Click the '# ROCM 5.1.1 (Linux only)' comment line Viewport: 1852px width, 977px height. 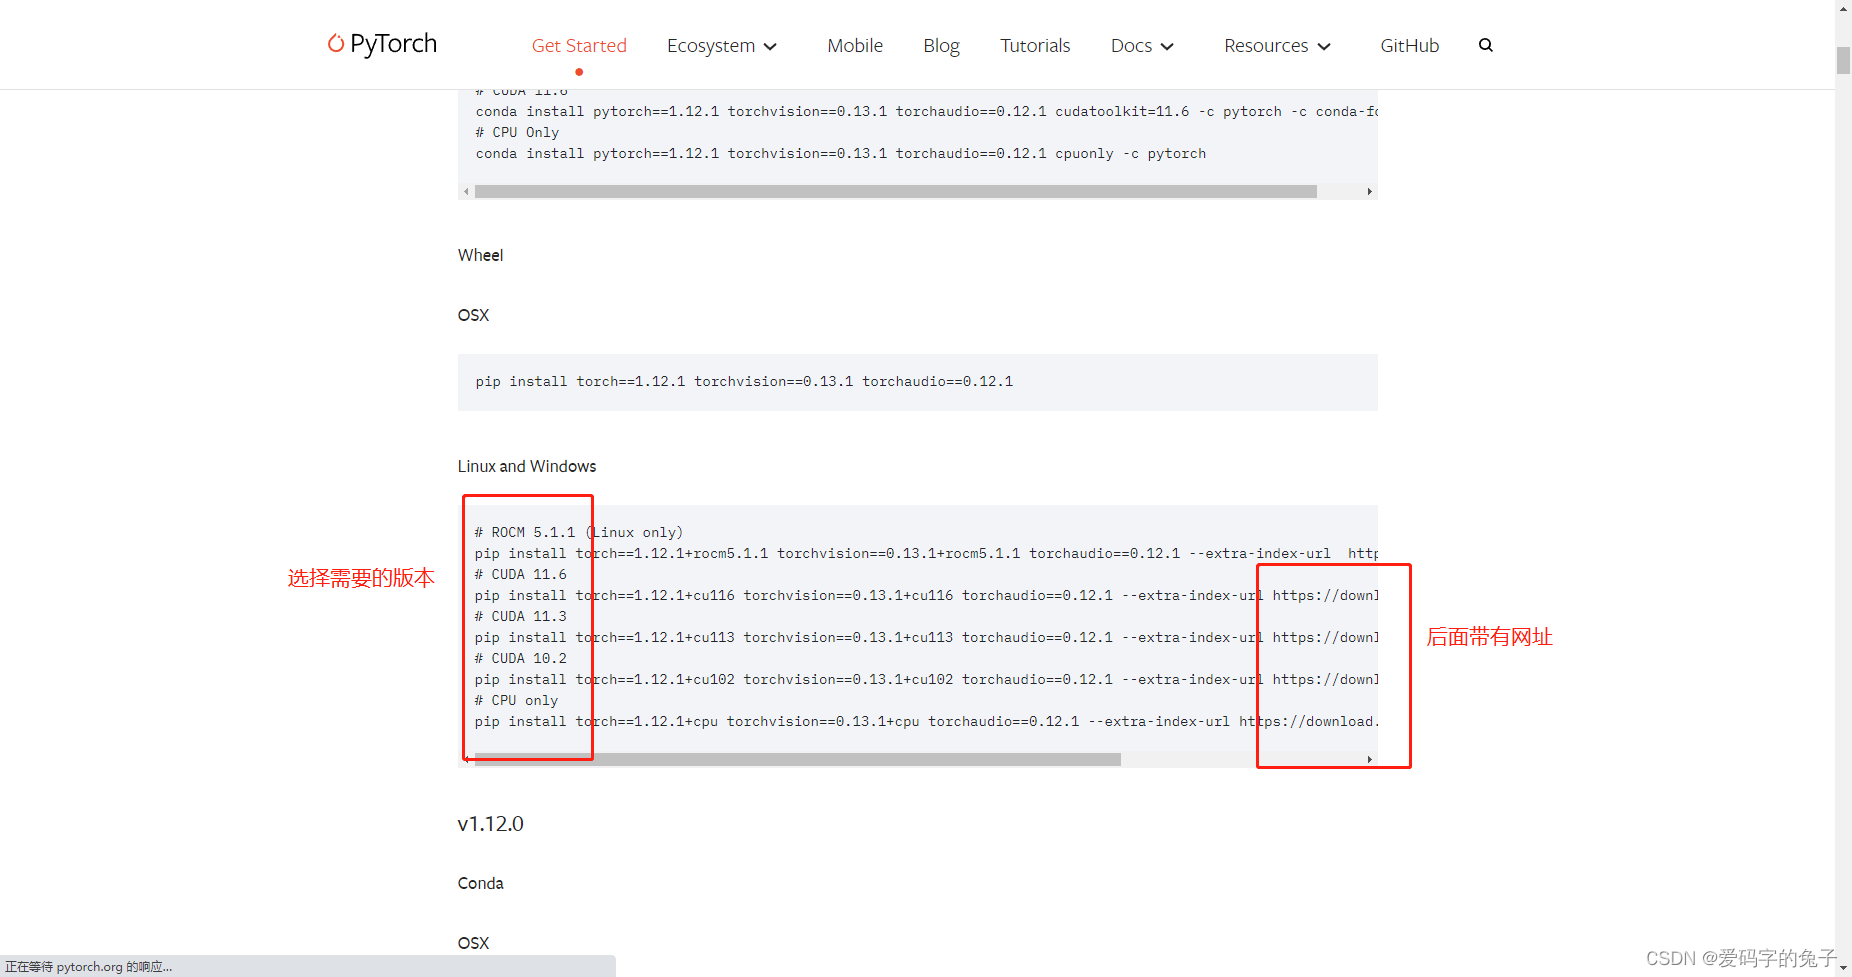pyautogui.click(x=579, y=532)
